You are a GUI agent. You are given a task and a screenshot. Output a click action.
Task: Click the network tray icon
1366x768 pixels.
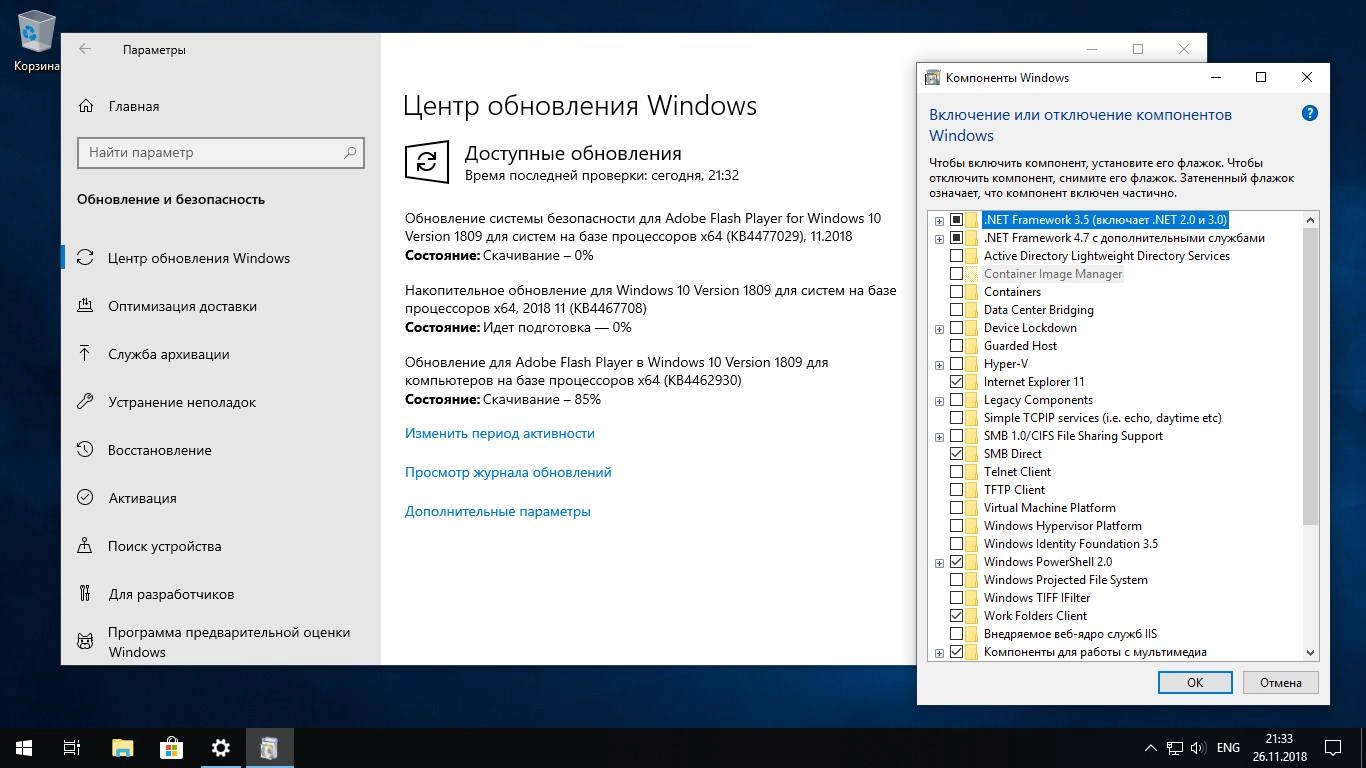click(x=1174, y=748)
